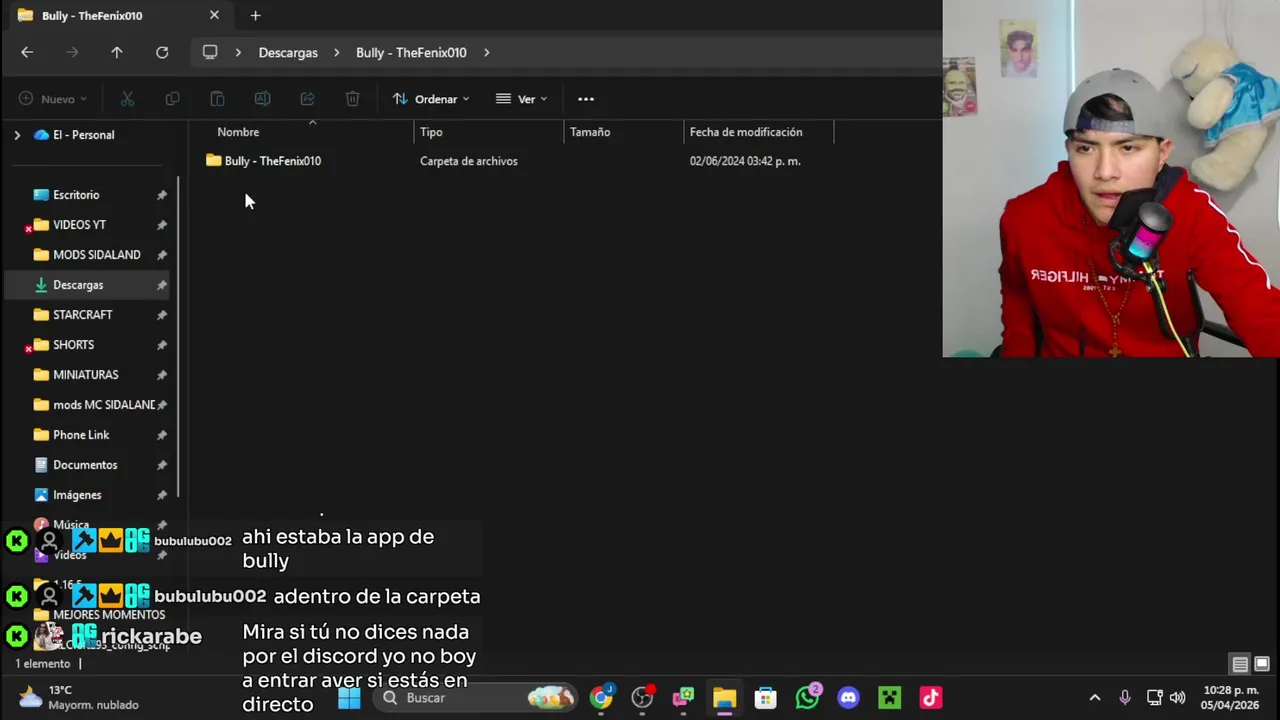Click the Cut scissors icon
The width and height of the screenshot is (1280, 720).
127,99
